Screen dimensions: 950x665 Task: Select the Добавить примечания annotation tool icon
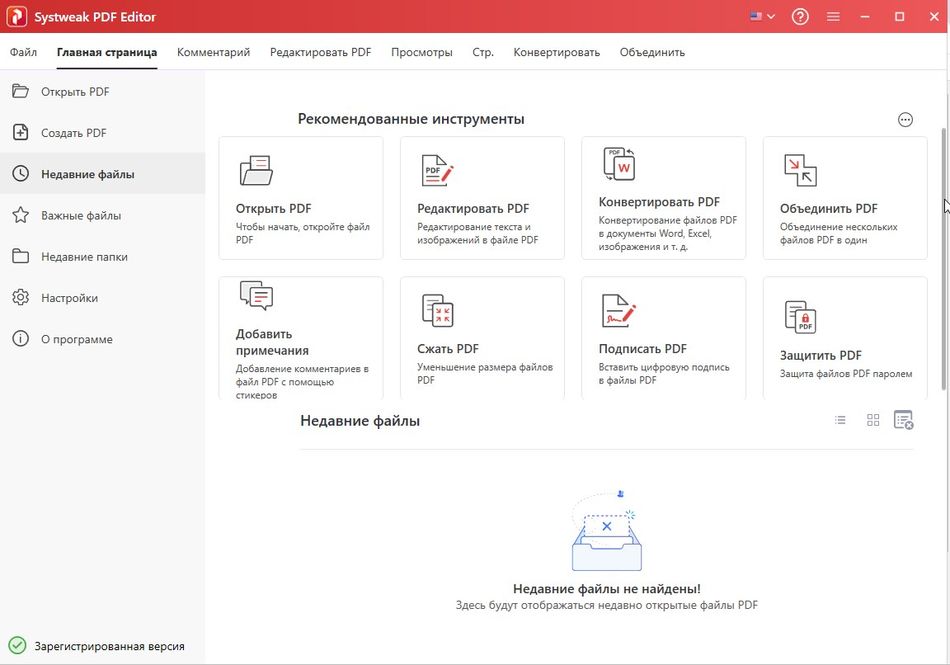256,295
